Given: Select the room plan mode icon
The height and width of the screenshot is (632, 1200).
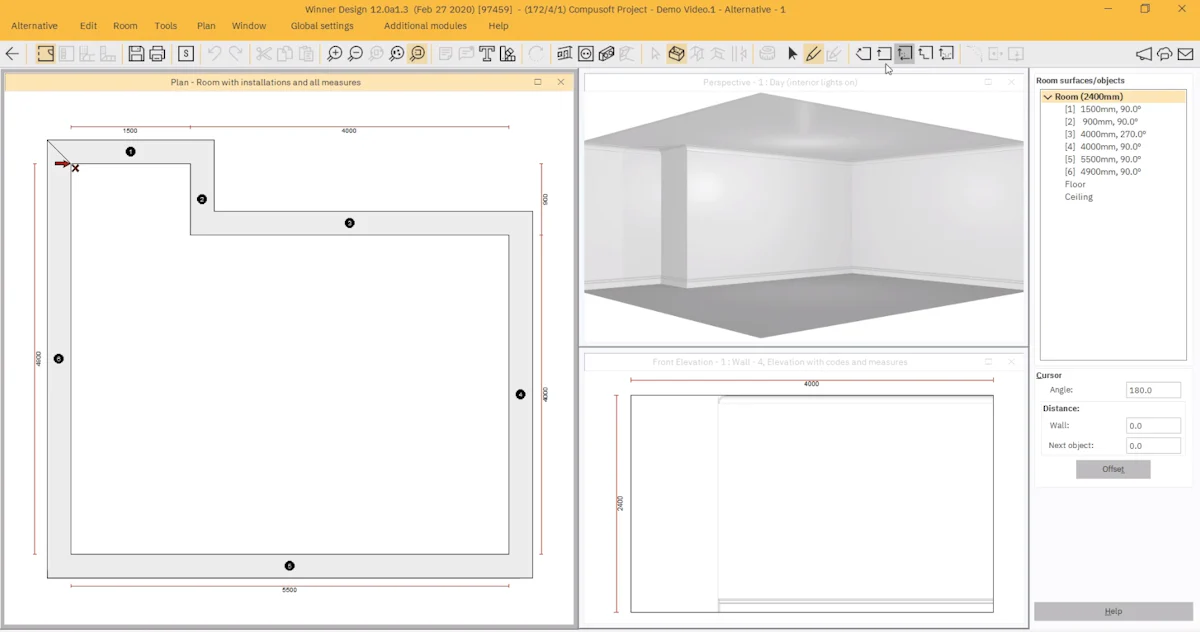Looking at the screenshot, I should click(46, 54).
